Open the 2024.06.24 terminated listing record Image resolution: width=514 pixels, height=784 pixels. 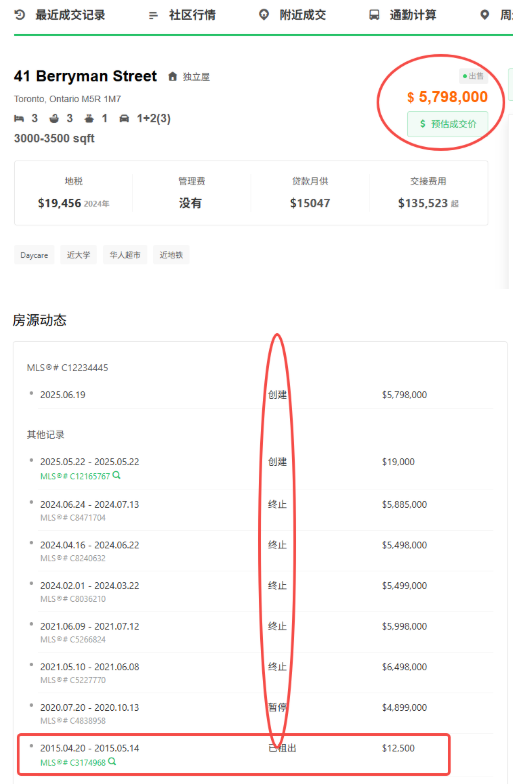(x=260, y=510)
